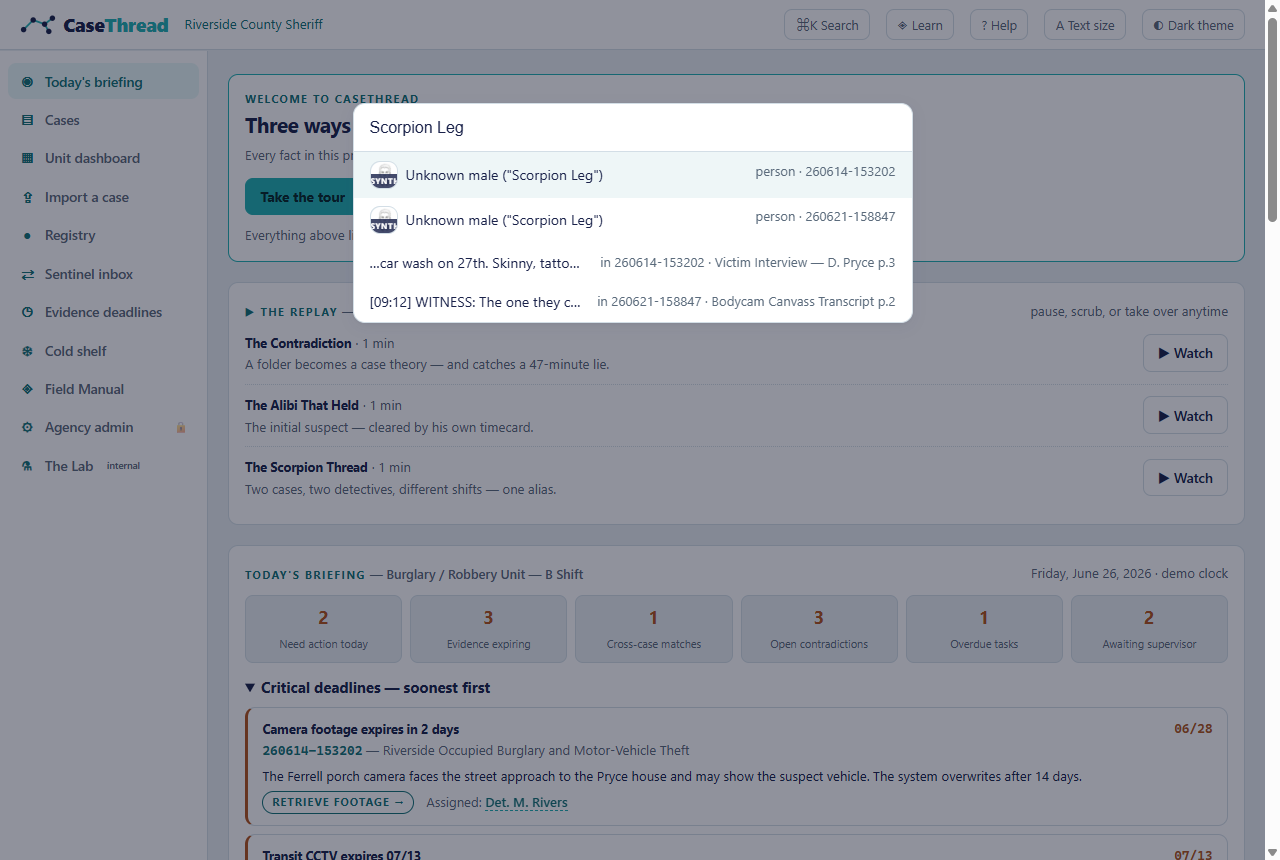Screen dimensions: 1280x860
Task: Click the Sentinel inbox arrows icon
Action: click(27, 274)
